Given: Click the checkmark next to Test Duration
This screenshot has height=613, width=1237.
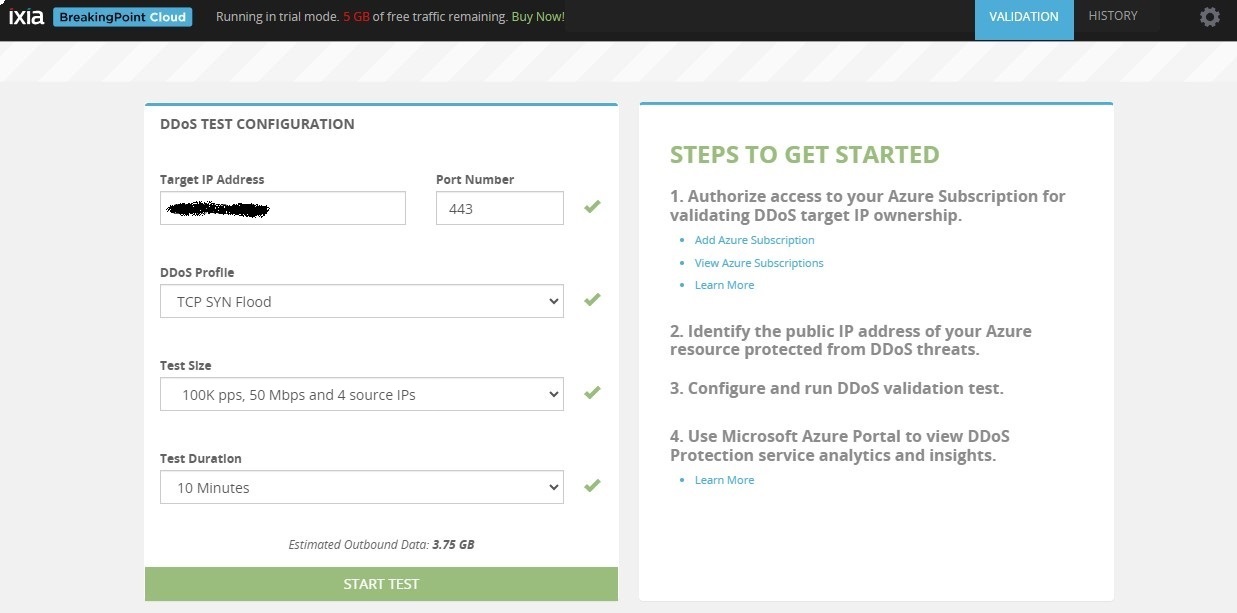Looking at the screenshot, I should pyautogui.click(x=592, y=485).
